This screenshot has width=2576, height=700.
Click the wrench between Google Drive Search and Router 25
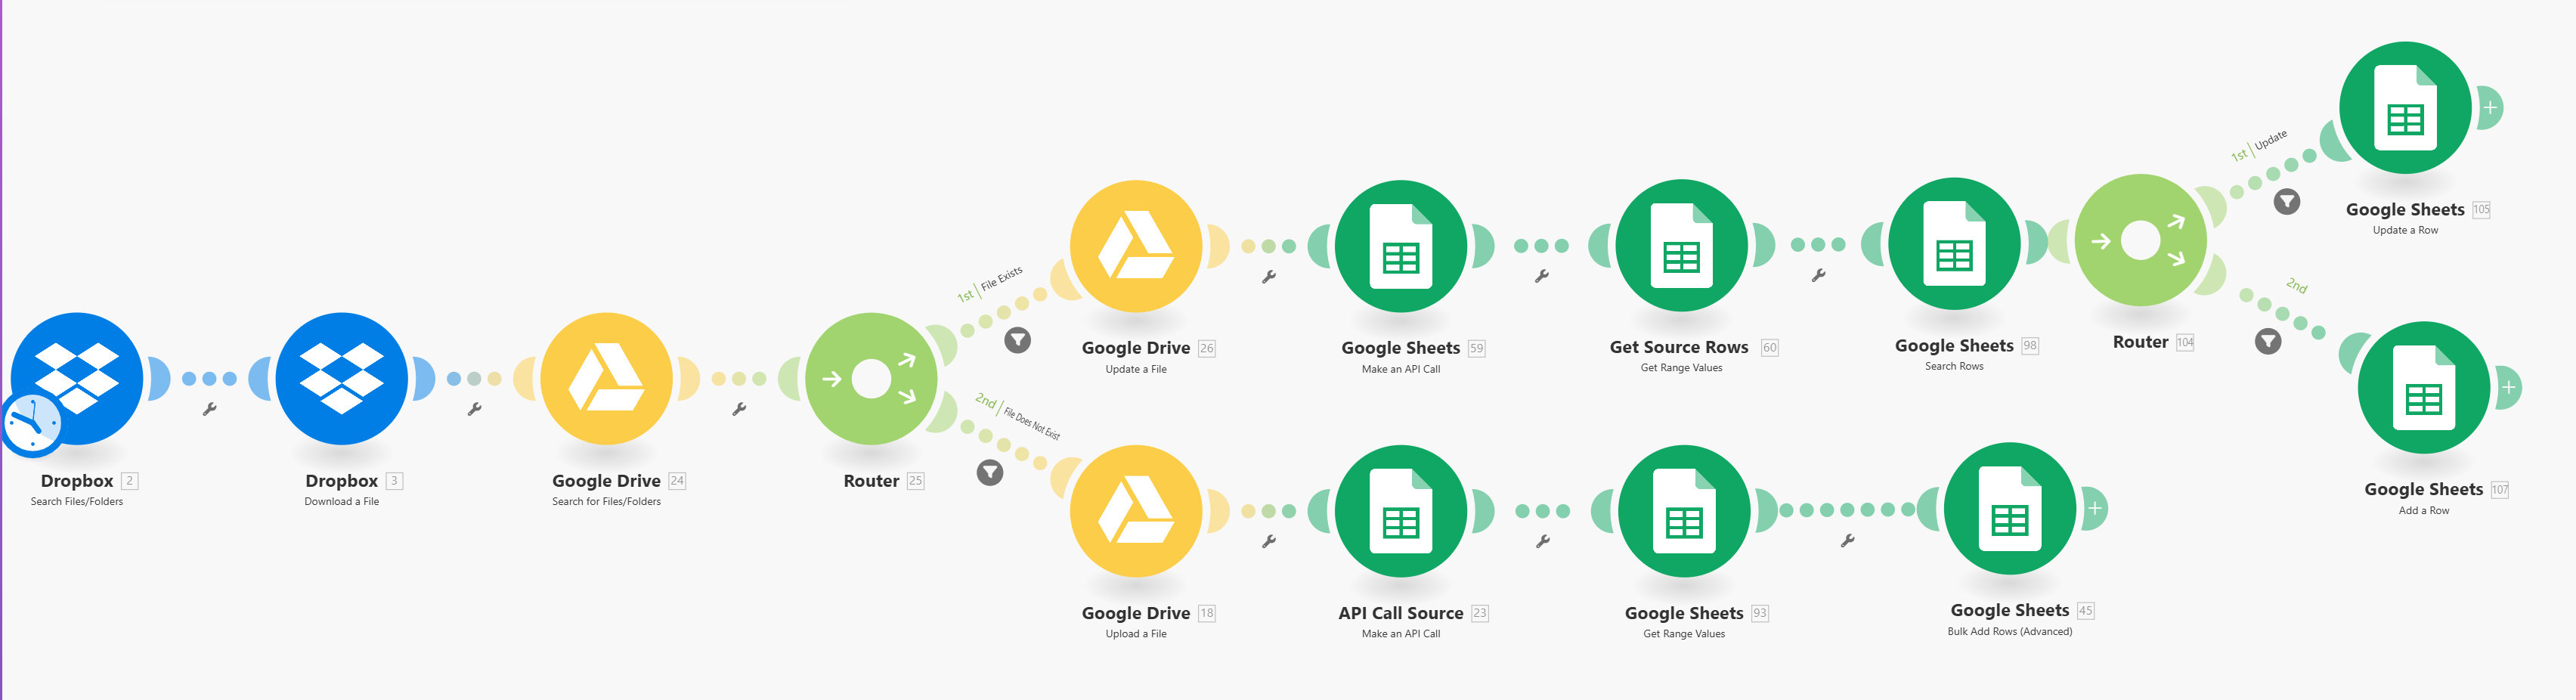pyautogui.click(x=740, y=409)
